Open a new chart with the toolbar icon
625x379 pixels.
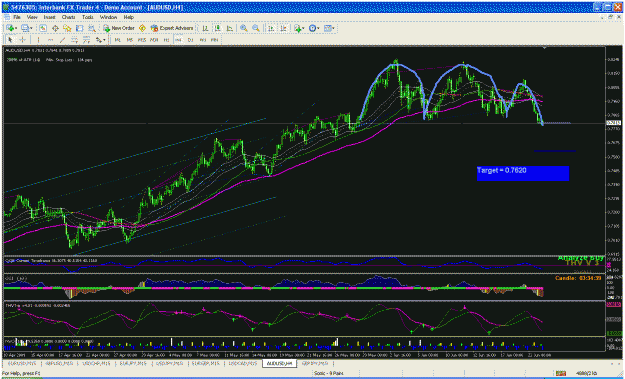coord(10,28)
